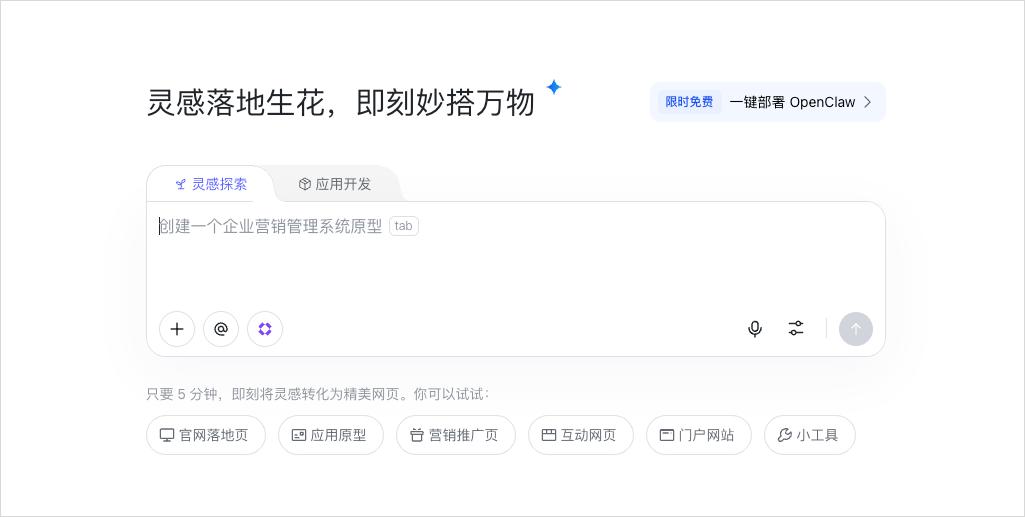Expand the 一键部署 OpenClaw chevron arrow

click(x=868, y=102)
